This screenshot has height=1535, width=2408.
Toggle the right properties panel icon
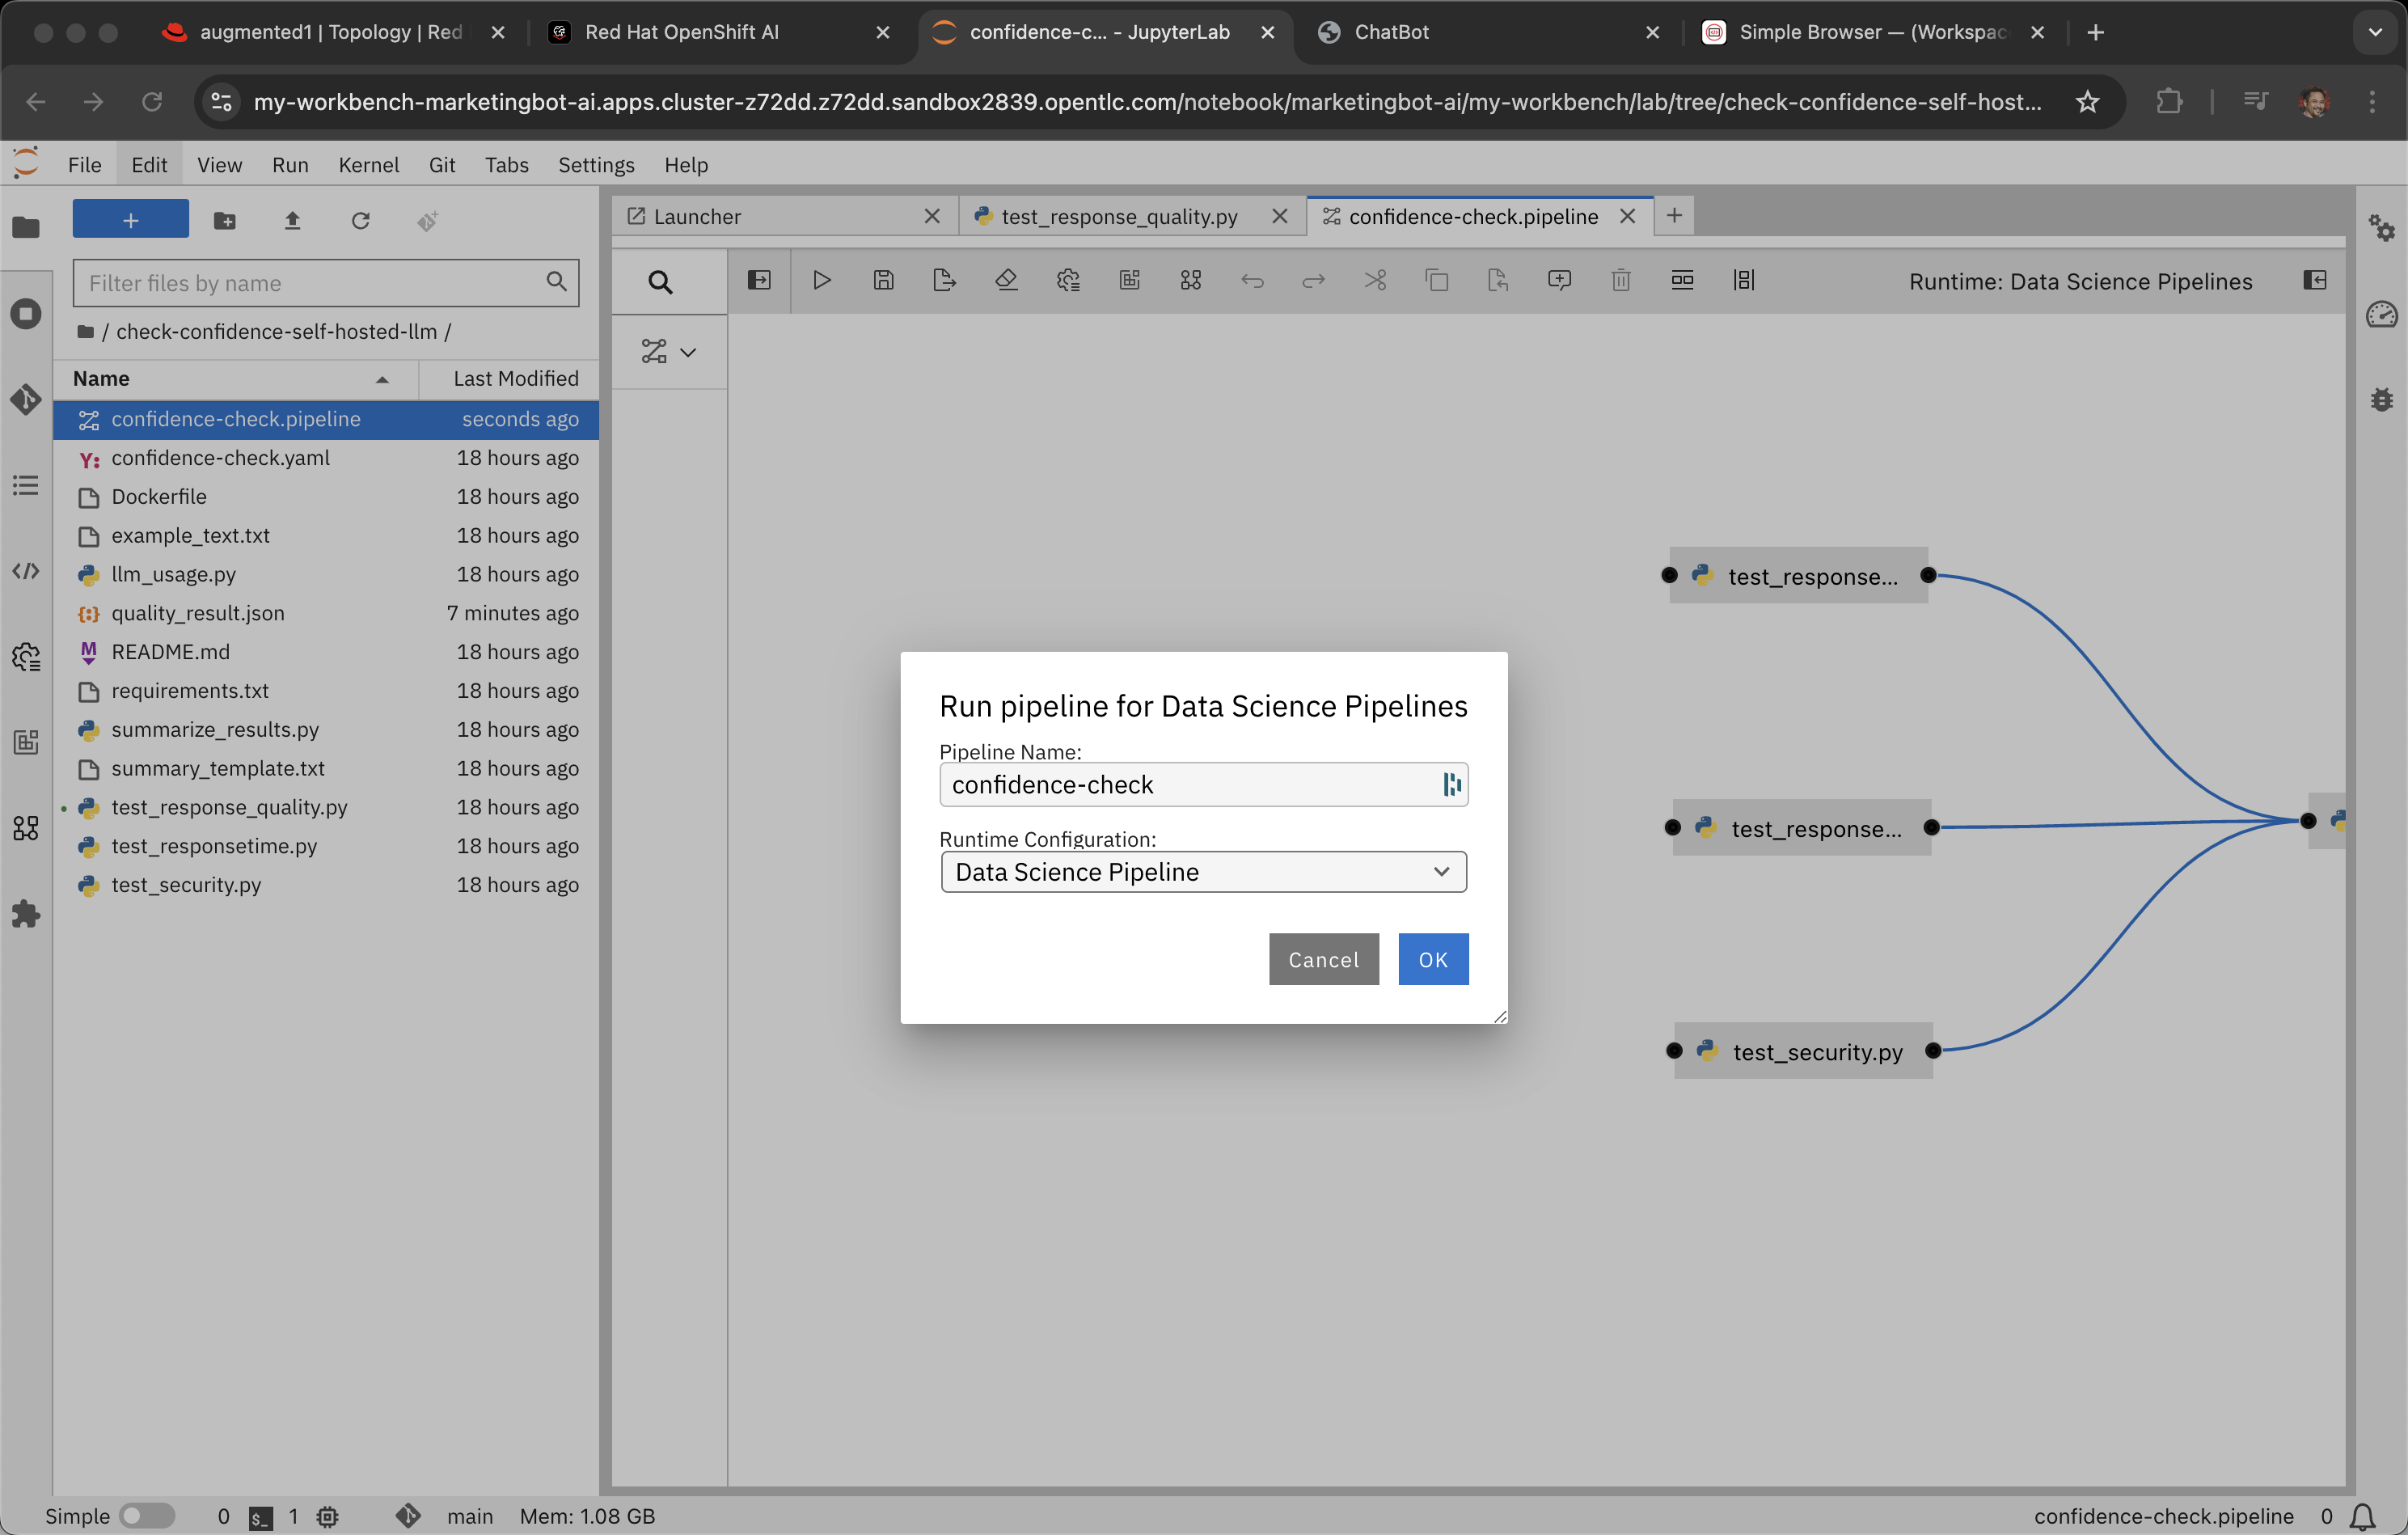[x=2314, y=281]
